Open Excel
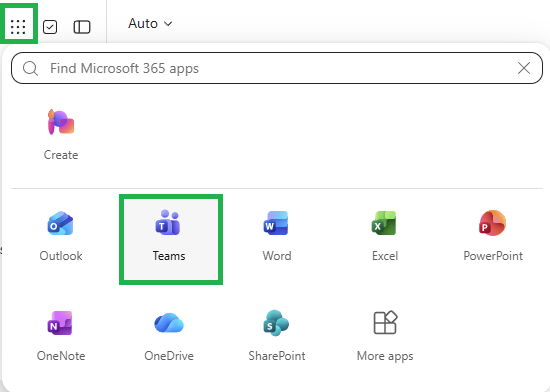Image resolution: width=550 pixels, height=392 pixels. click(385, 236)
